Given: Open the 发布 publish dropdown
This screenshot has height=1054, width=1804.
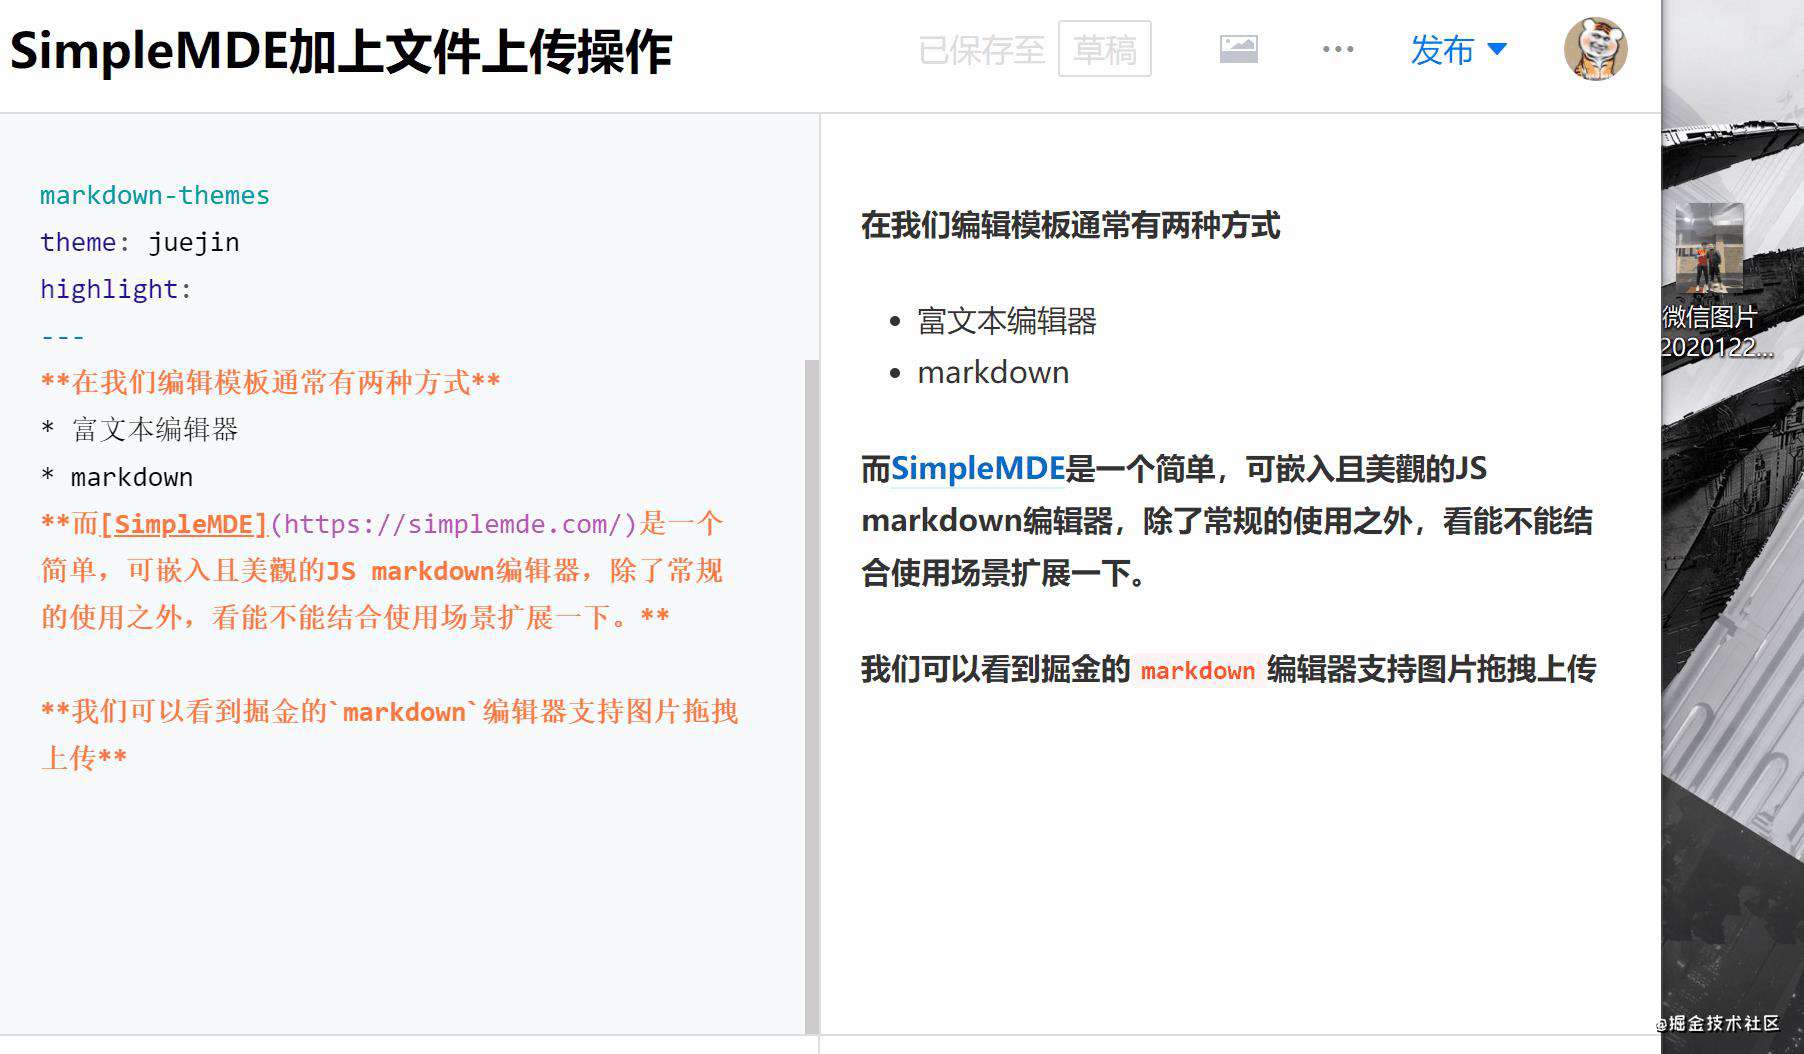Looking at the screenshot, I should [1458, 49].
